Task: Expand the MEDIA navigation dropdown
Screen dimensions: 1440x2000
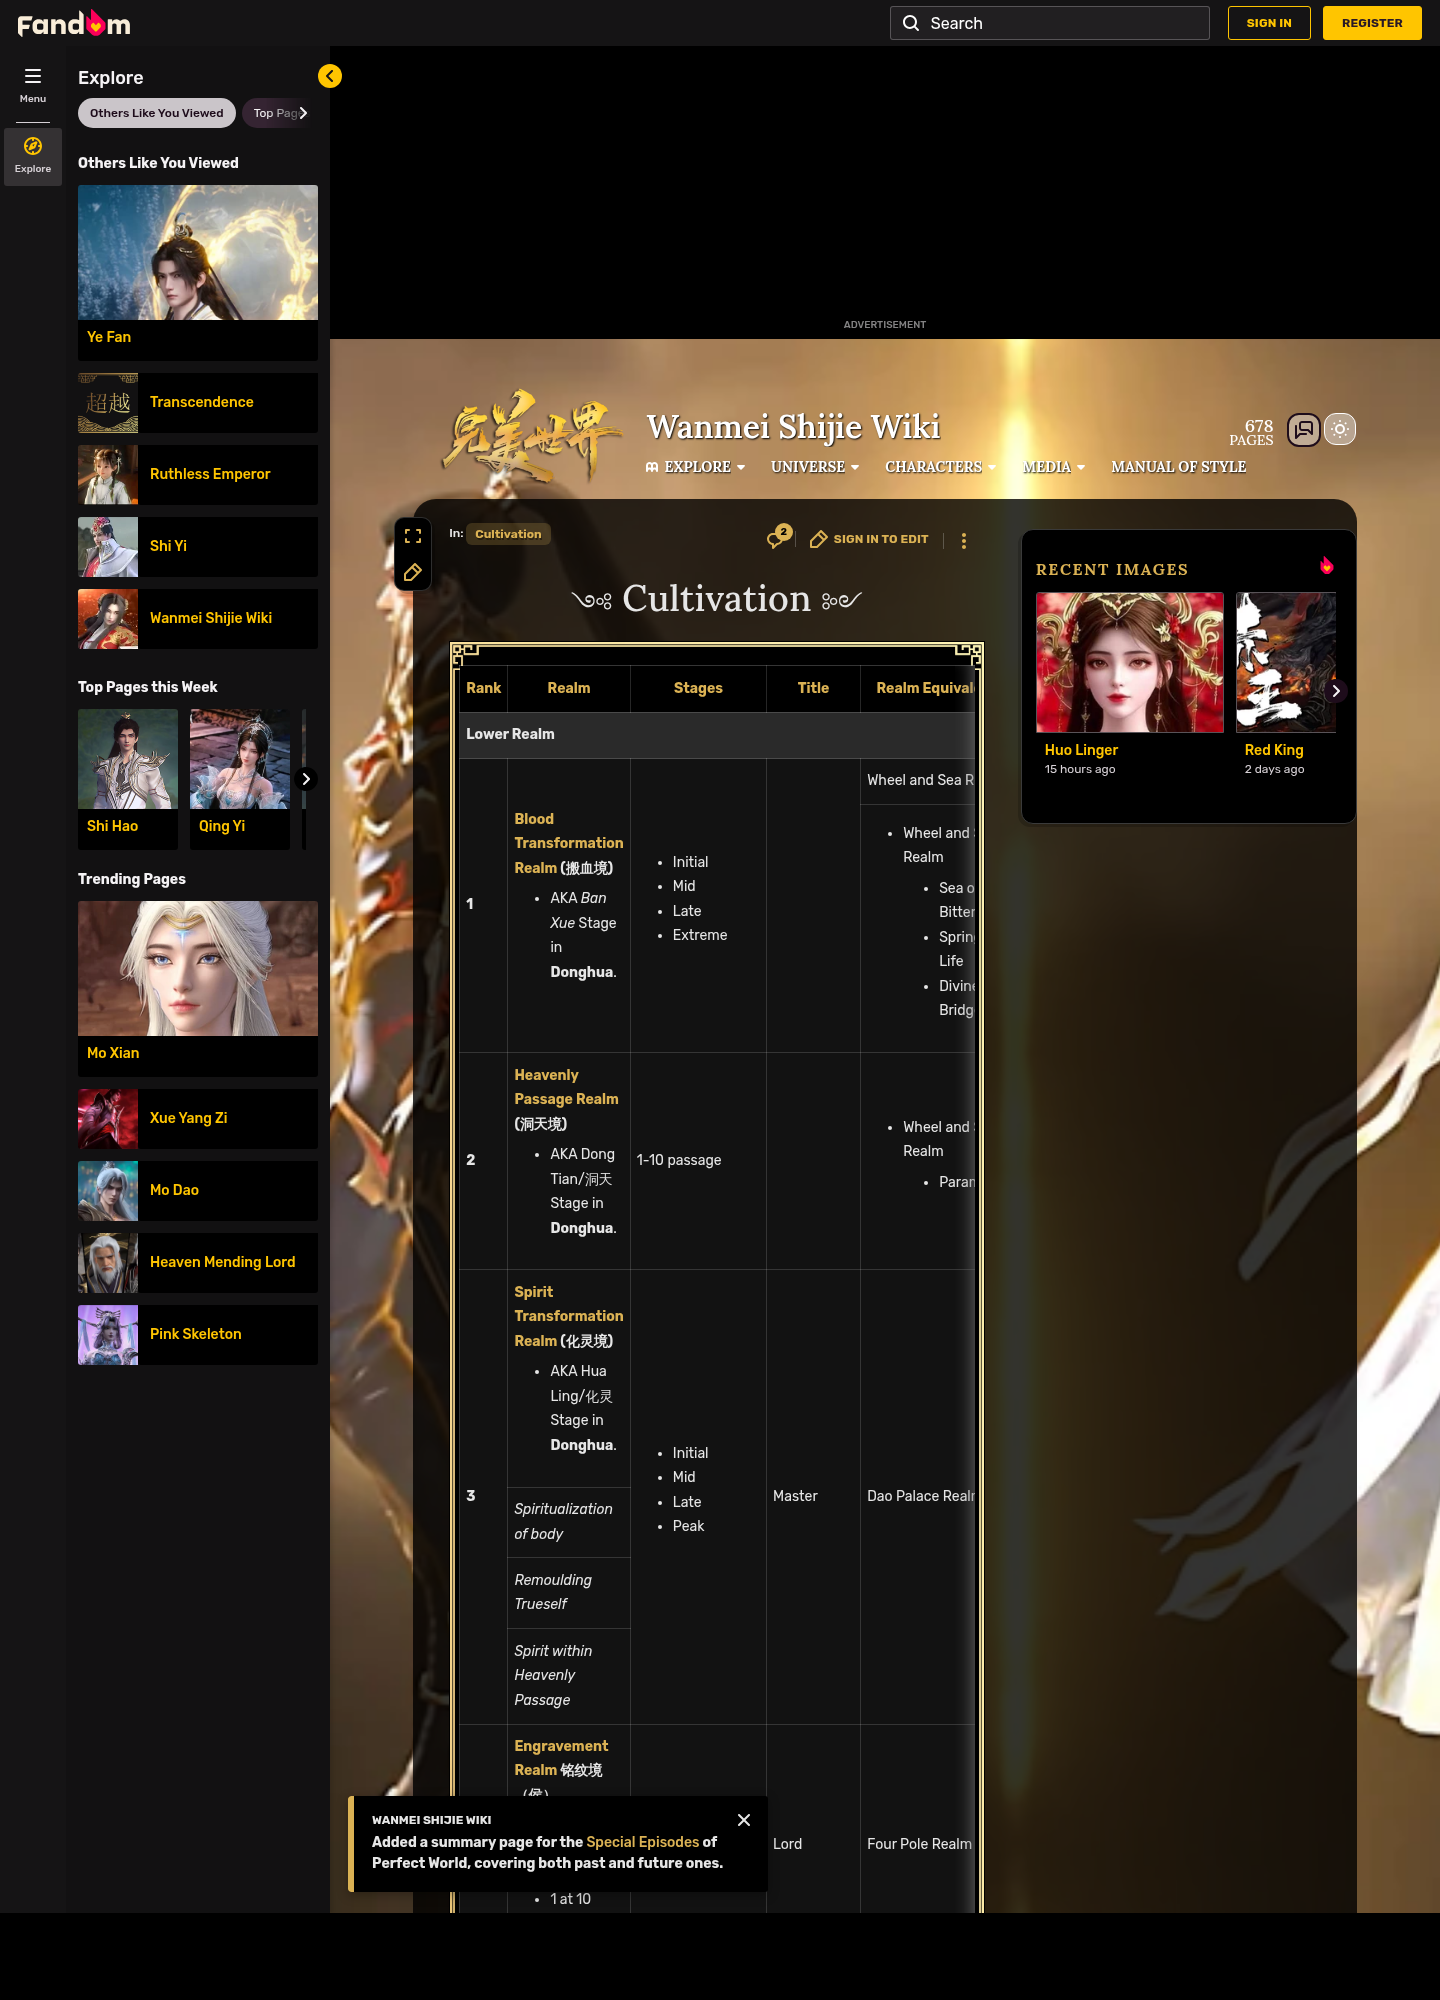Action: [x=1054, y=467]
